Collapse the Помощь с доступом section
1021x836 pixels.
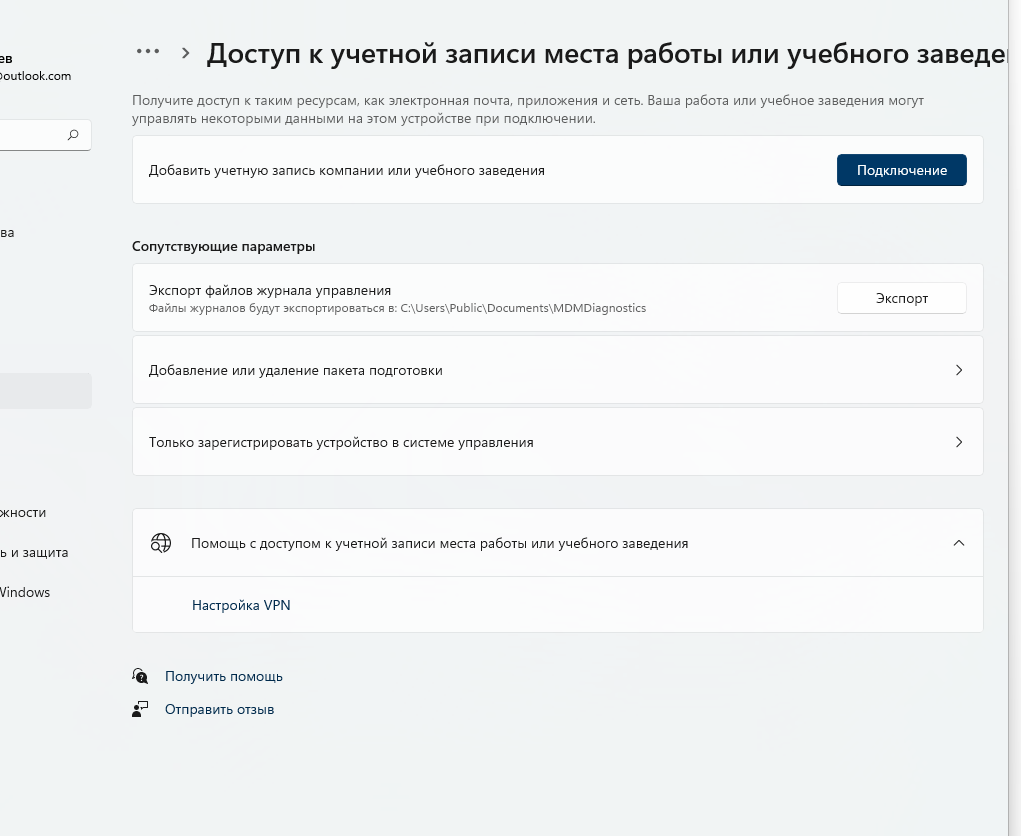(x=958, y=543)
